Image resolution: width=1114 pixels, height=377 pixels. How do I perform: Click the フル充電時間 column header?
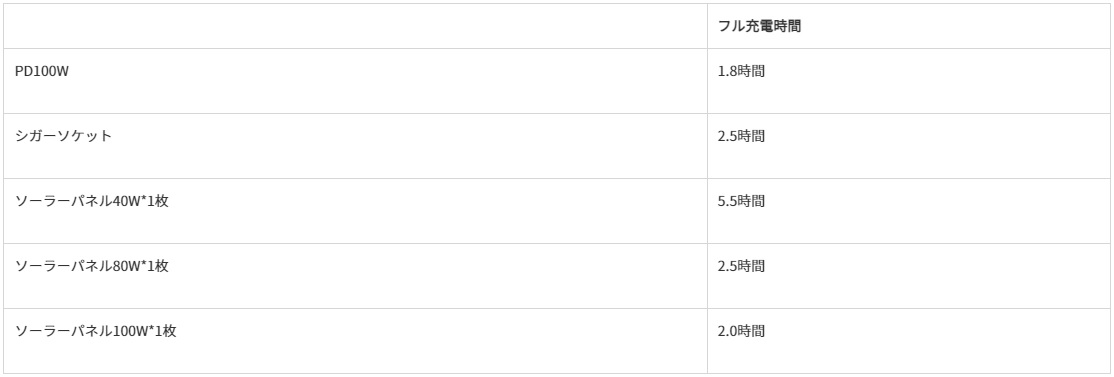pos(759,27)
